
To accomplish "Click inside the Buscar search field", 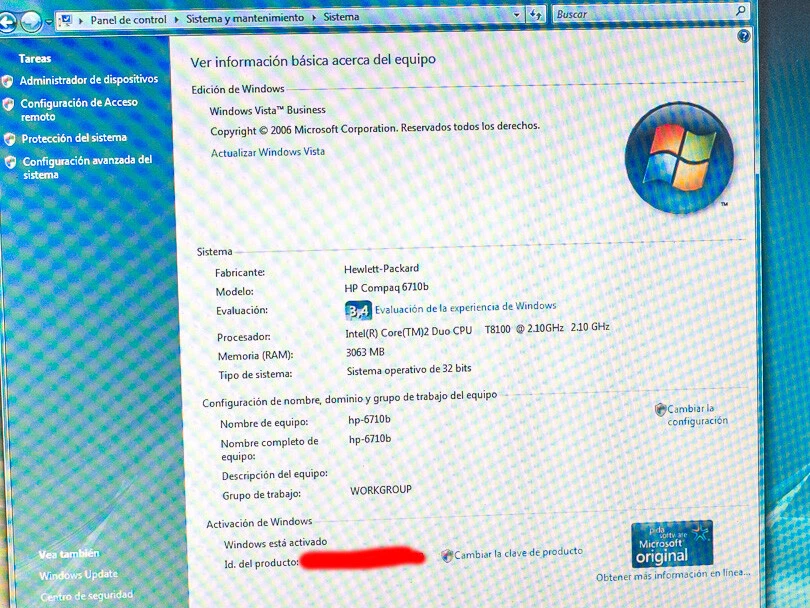I will [620, 14].
